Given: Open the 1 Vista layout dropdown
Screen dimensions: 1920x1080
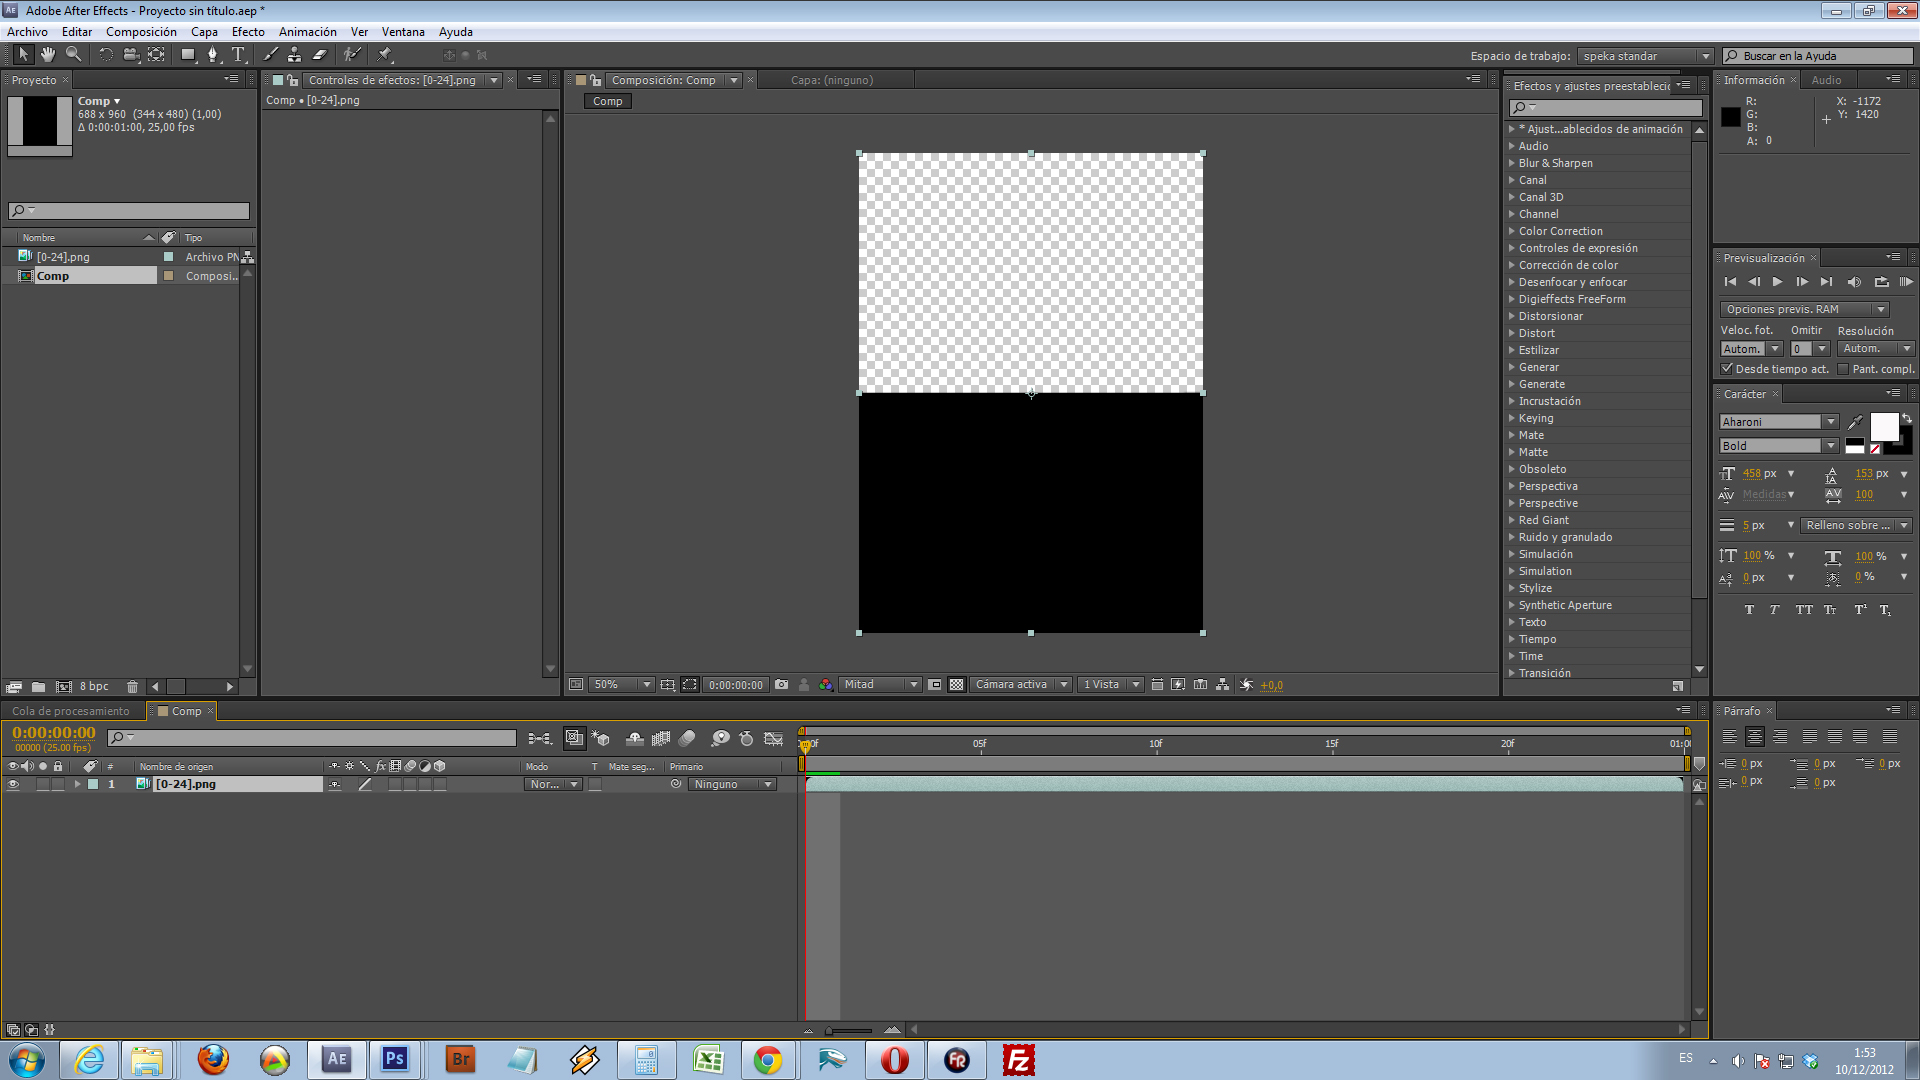Looking at the screenshot, I should pos(1111,685).
